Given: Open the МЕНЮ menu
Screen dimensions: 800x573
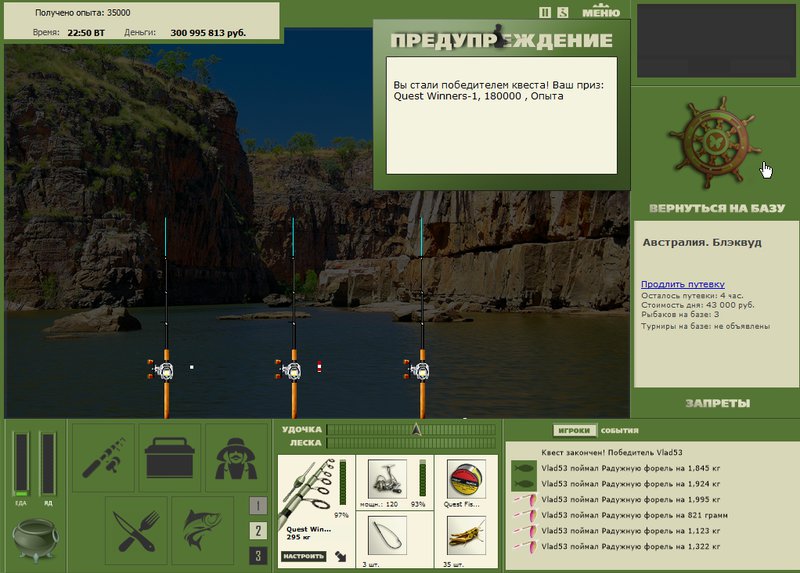Looking at the screenshot, I should (x=601, y=12).
